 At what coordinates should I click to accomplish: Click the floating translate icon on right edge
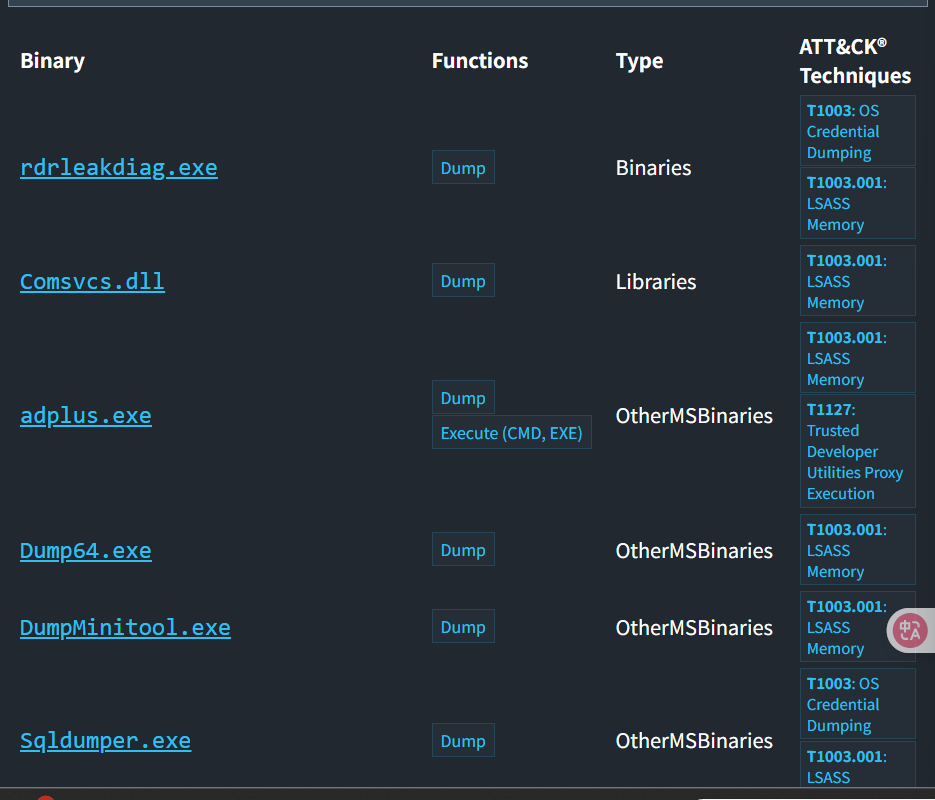pyautogui.click(x=911, y=630)
